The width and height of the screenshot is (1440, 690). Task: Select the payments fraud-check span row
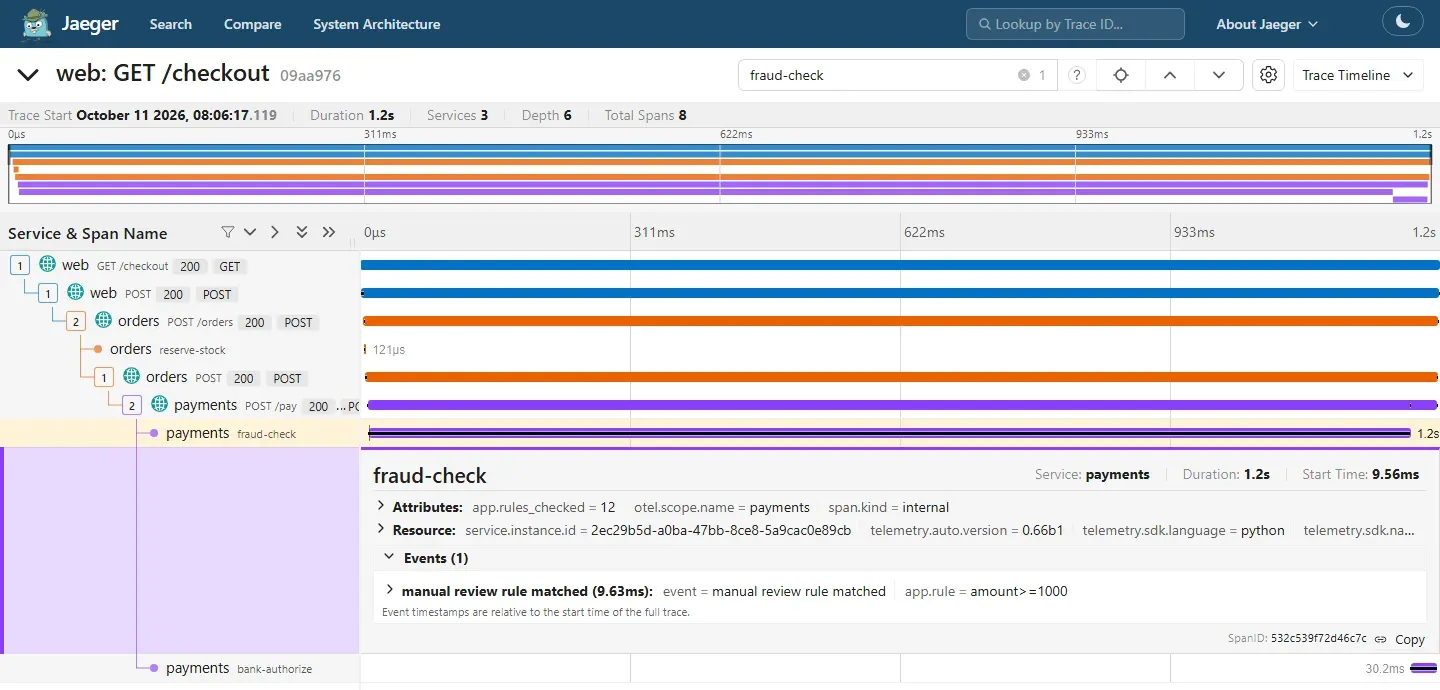click(180, 433)
